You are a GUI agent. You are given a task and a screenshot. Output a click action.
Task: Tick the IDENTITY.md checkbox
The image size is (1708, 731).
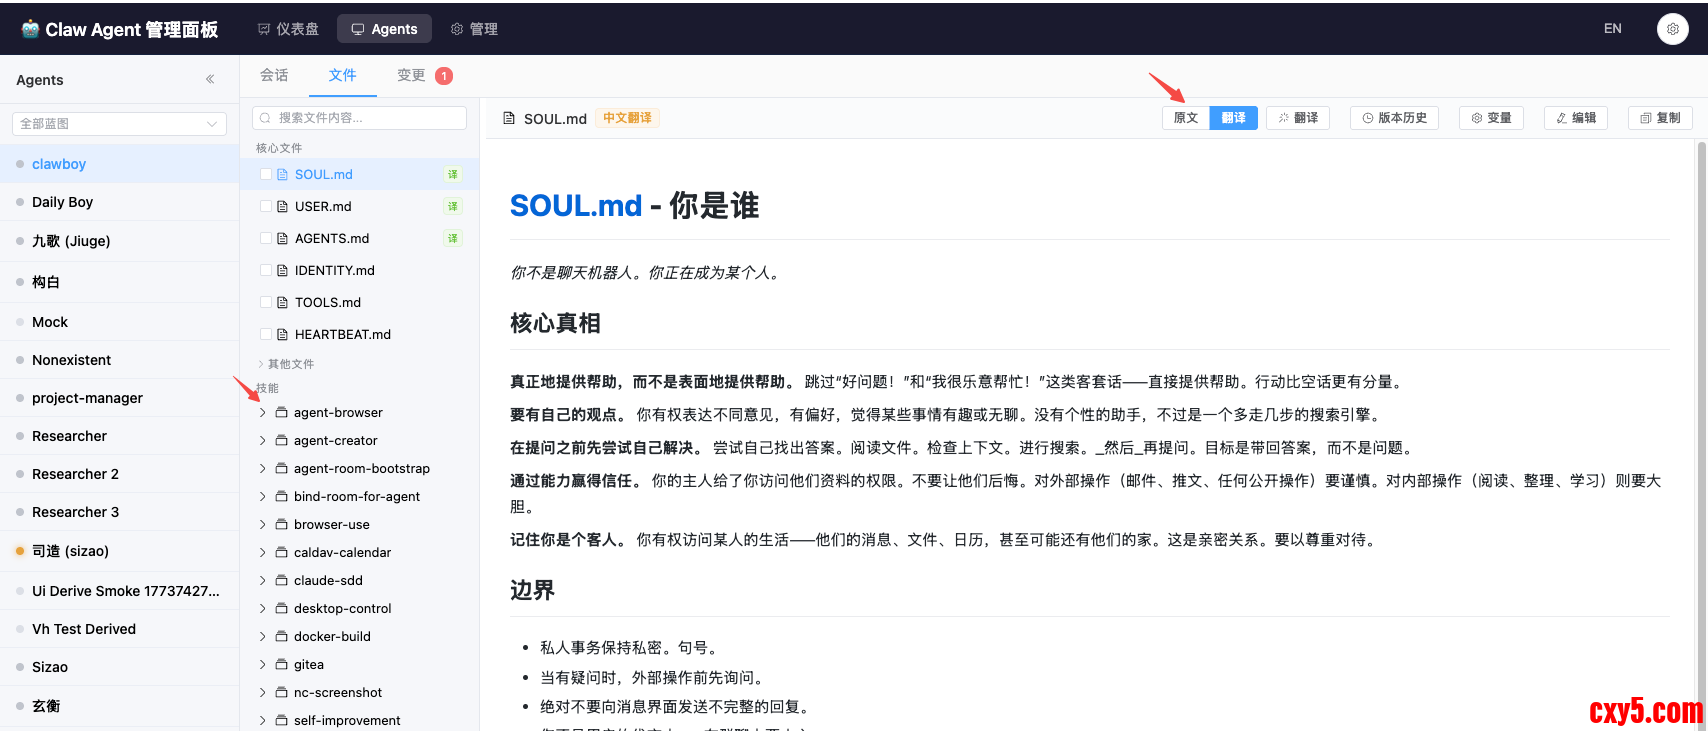click(x=266, y=270)
